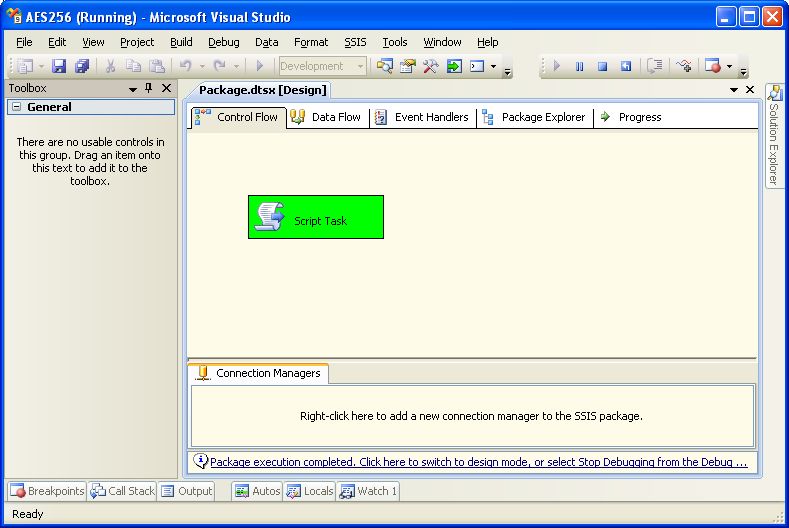Open the Help menu
789x528 pixels.
point(488,42)
